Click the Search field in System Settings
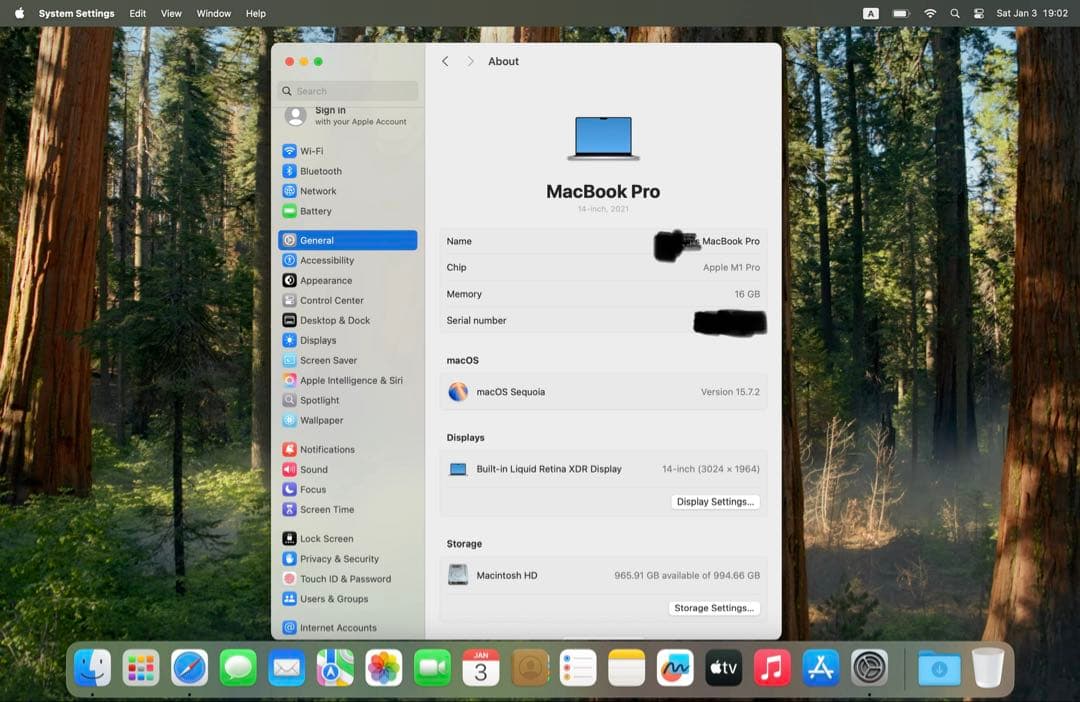Screen dimensions: 1080x702 [347, 91]
